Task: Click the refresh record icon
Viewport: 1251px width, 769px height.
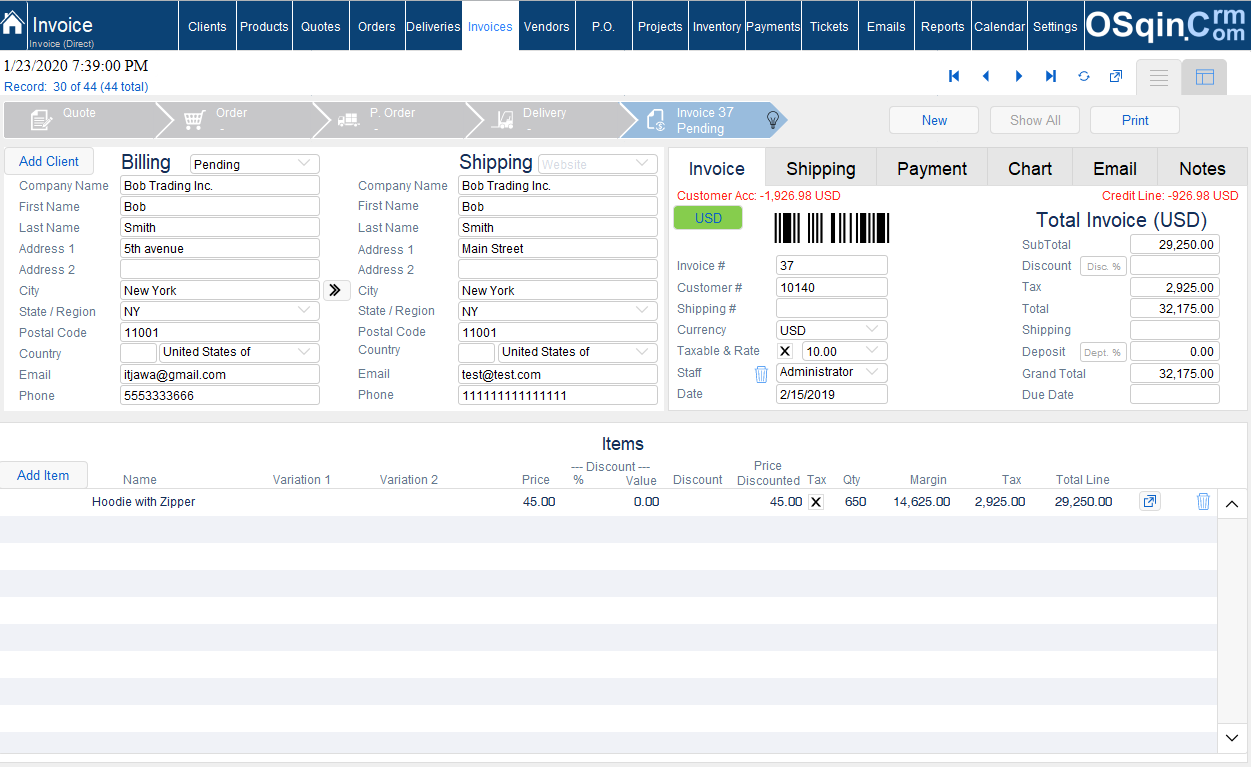Action: click(1084, 76)
